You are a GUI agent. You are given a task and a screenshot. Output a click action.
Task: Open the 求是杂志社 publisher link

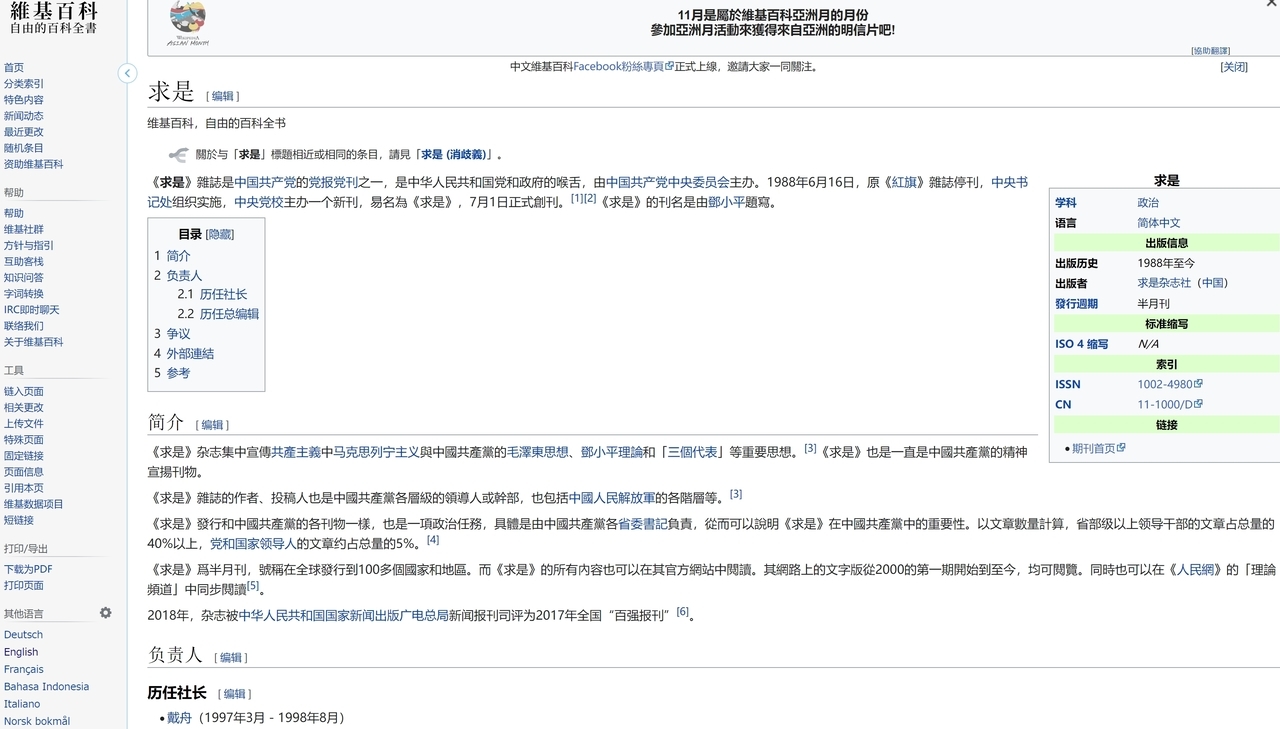tap(1164, 283)
